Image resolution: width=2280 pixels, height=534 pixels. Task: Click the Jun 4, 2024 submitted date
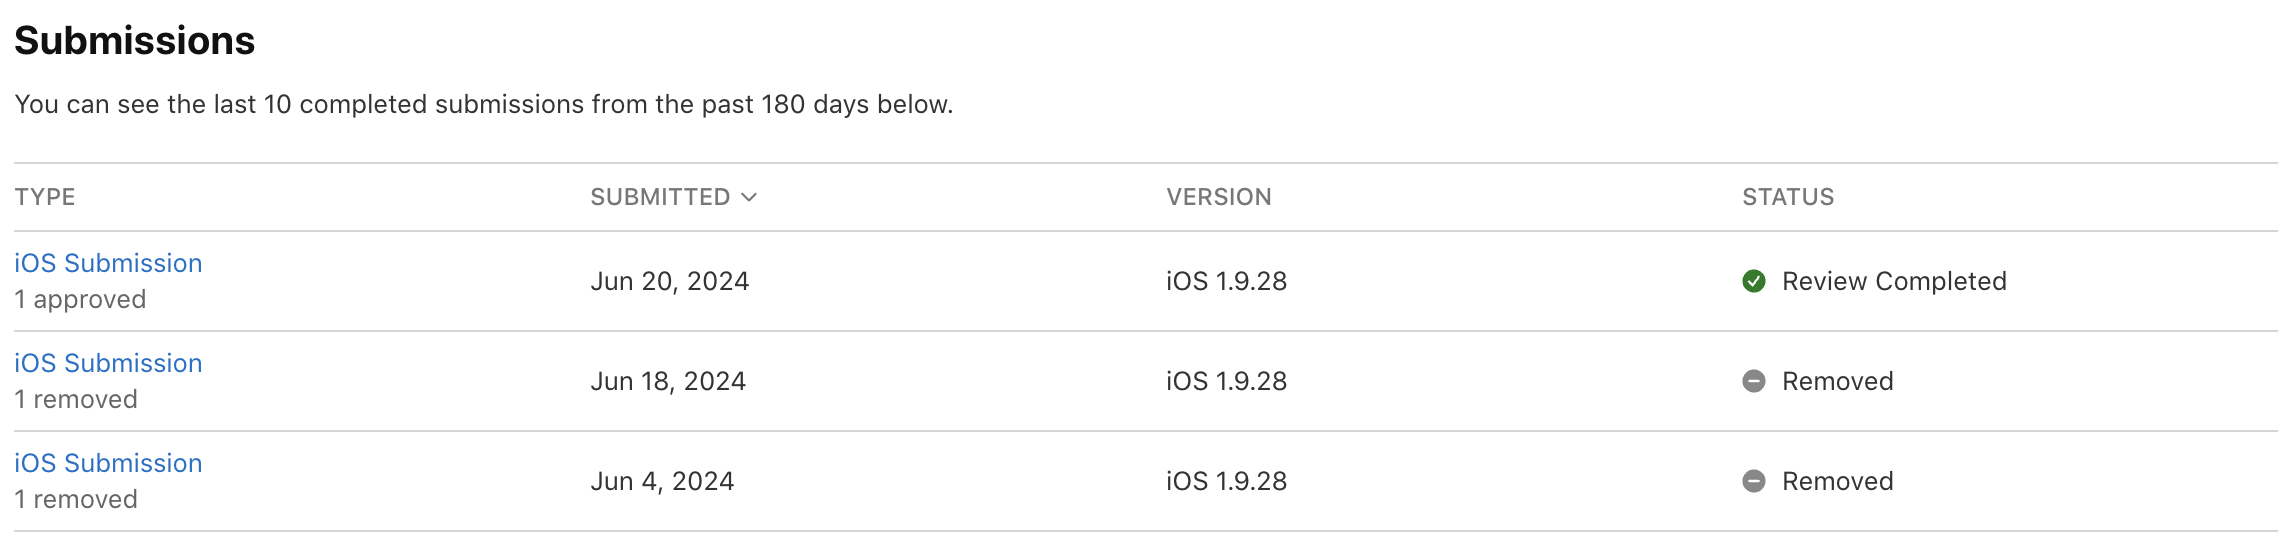point(662,481)
